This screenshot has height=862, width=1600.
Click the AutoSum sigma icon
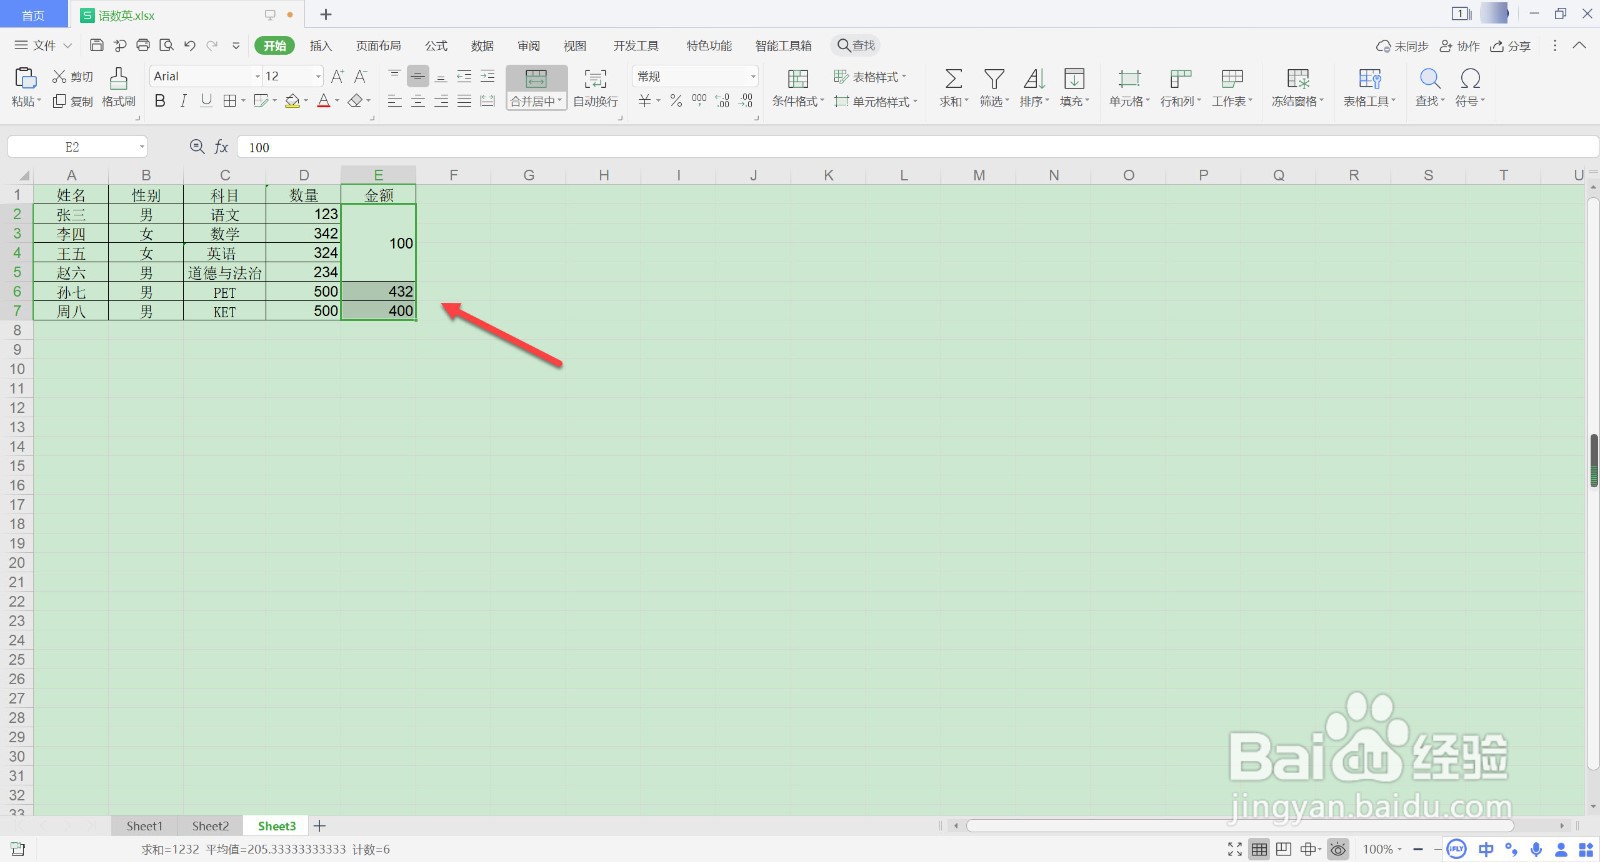point(954,78)
